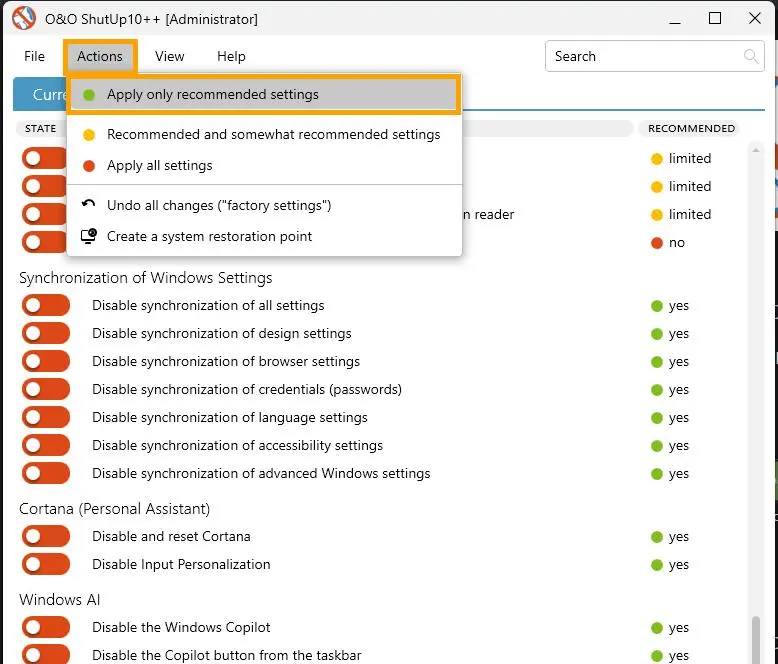Select Undo all changes factory settings
Image resolution: width=778 pixels, height=664 pixels.
click(x=263, y=205)
